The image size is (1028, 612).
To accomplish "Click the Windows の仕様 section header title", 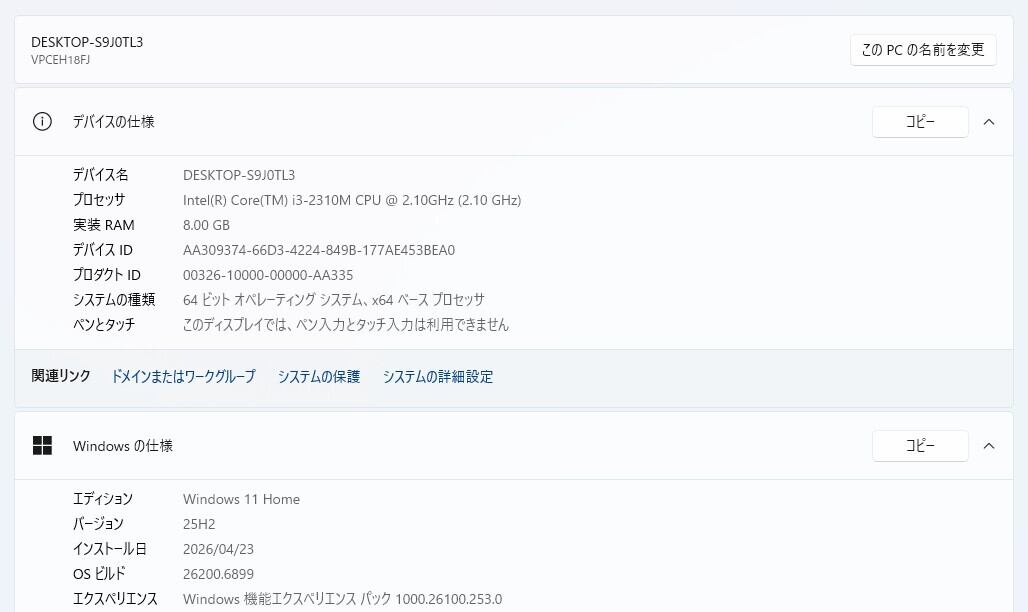I will pyautogui.click(x=123, y=446).
